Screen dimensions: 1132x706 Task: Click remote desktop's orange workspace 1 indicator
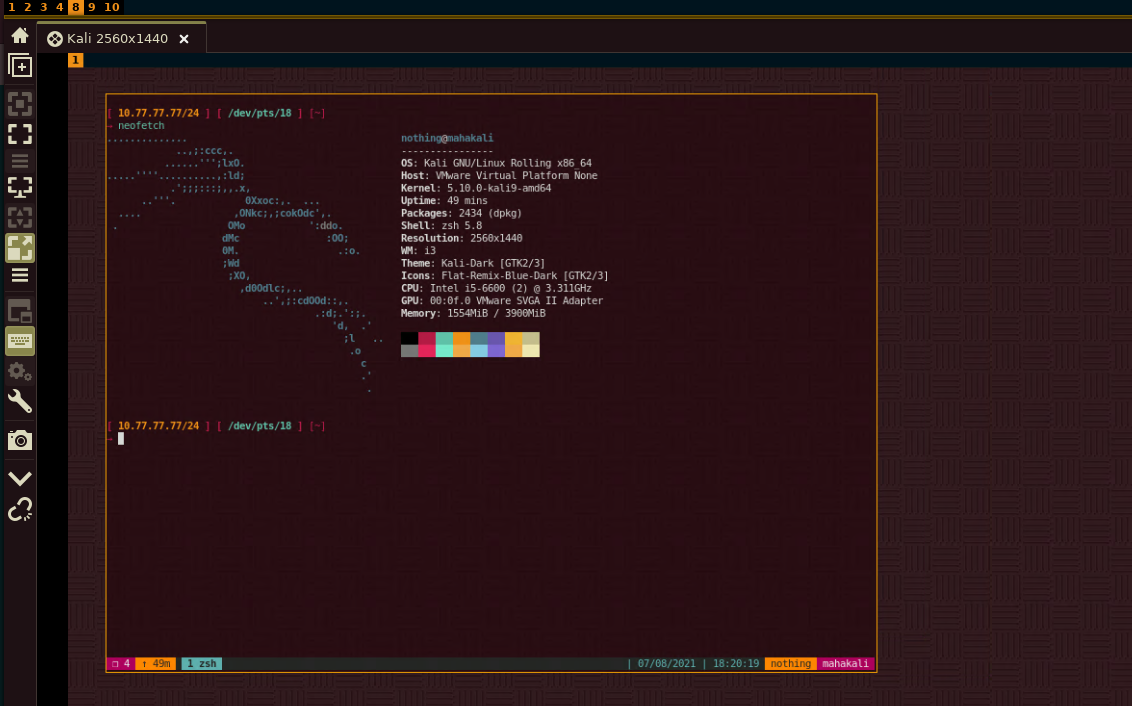(x=75, y=60)
